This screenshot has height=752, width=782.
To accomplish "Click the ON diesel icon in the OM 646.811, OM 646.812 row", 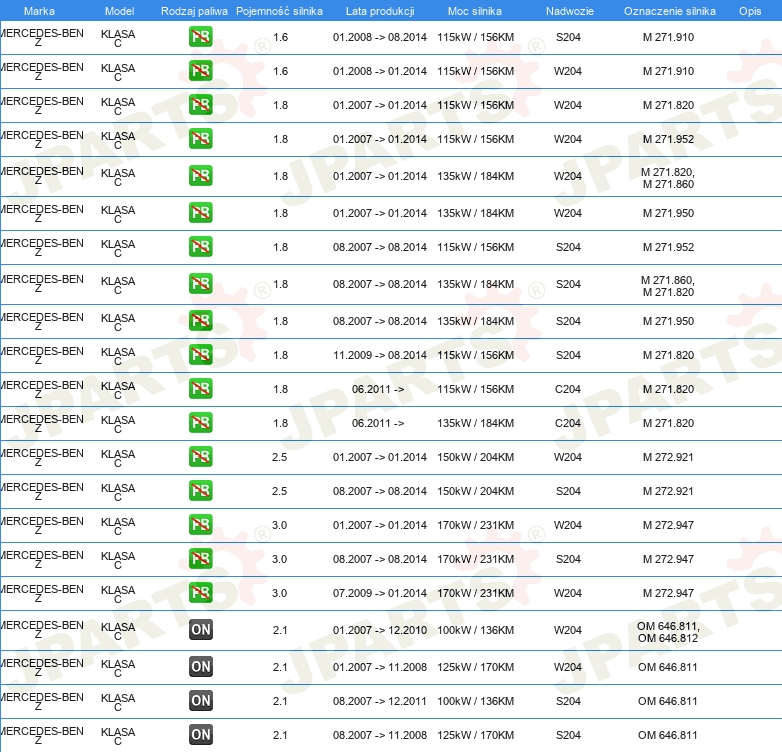I will tap(200, 630).
